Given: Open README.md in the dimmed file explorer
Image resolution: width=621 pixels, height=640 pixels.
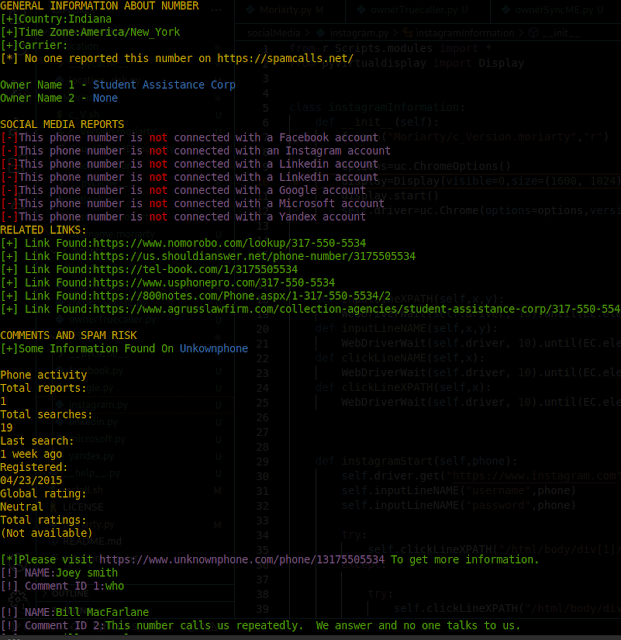Looking at the screenshot, I should point(92,541).
